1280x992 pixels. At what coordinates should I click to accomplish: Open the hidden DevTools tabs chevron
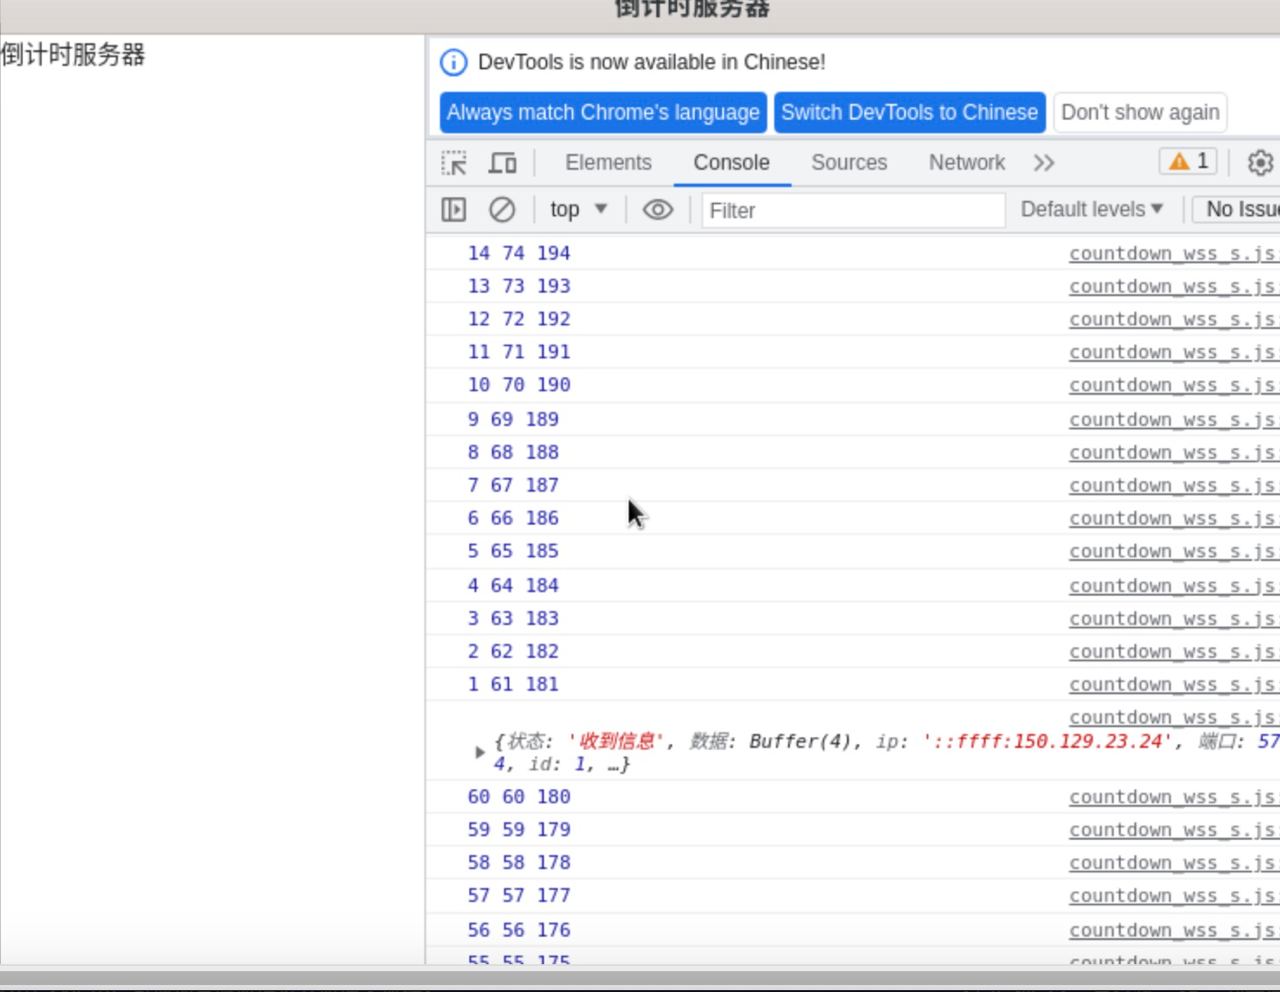tap(1044, 163)
